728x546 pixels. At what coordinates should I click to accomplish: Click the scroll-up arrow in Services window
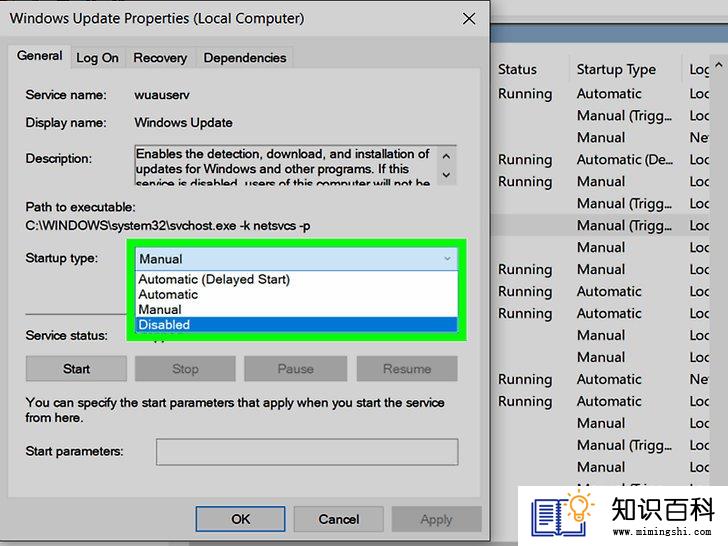click(719, 65)
